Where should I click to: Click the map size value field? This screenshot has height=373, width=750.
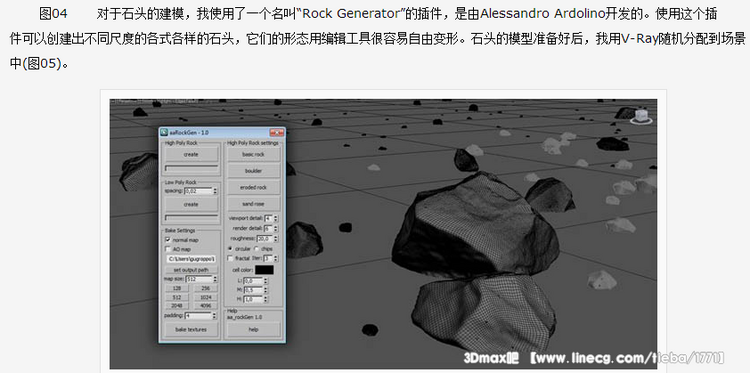[199, 279]
